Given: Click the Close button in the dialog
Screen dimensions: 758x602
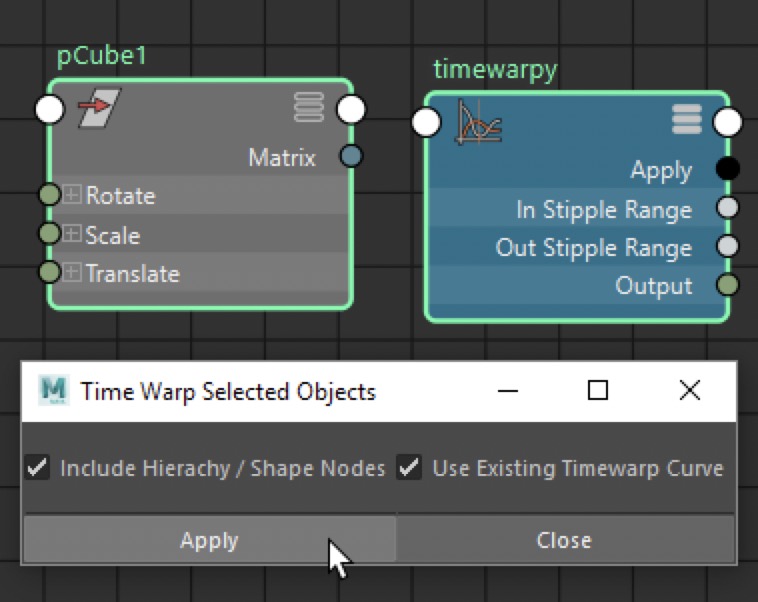Looking at the screenshot, I should (x=565, y=540).
